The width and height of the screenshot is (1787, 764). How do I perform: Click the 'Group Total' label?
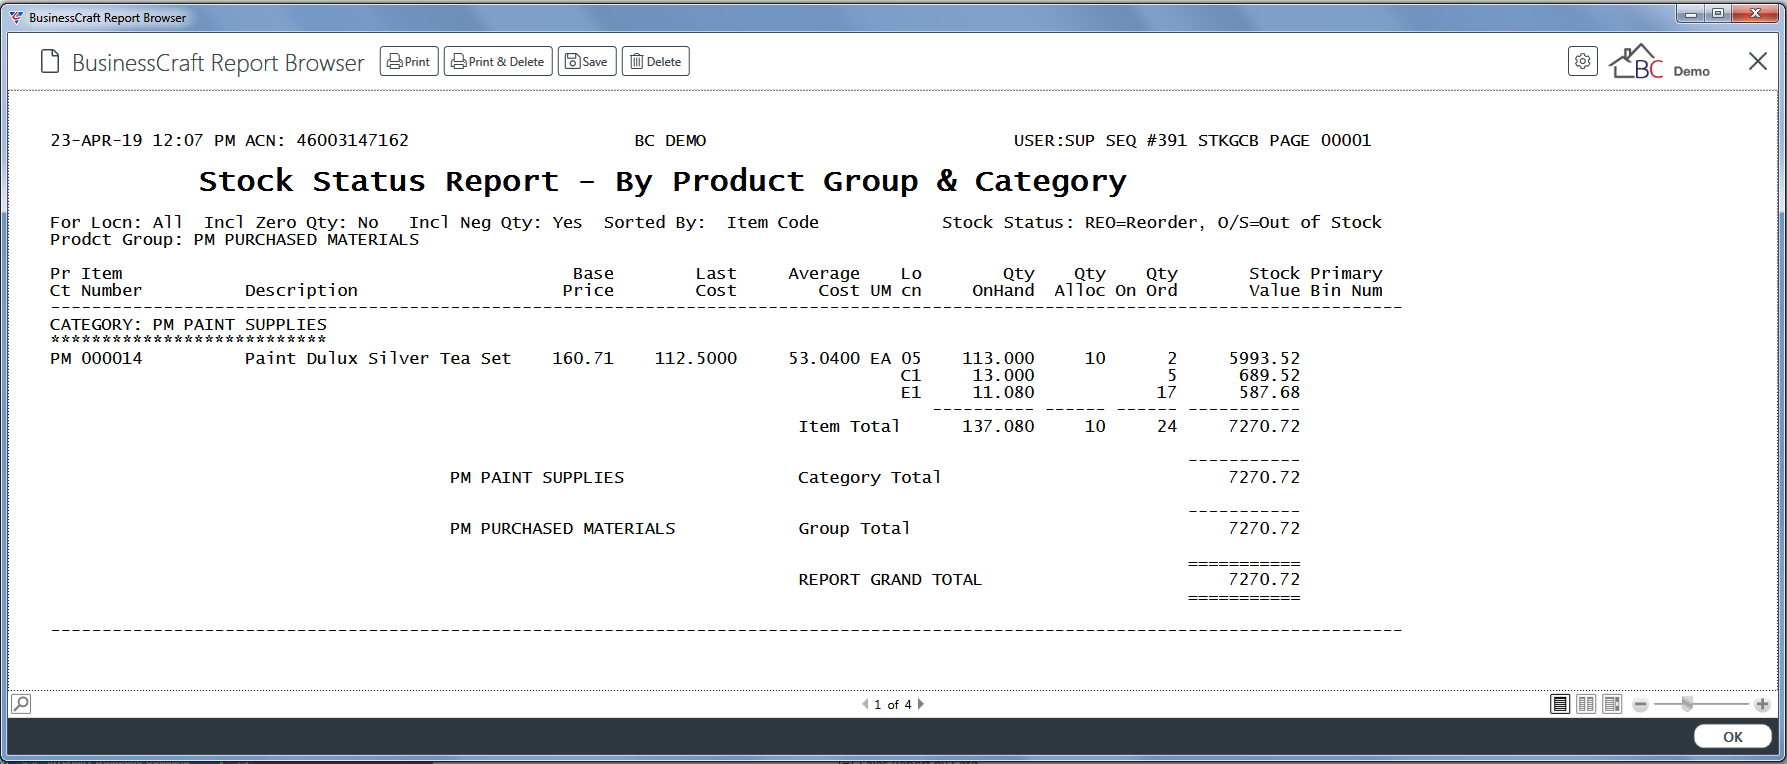click(x=854, y=528)
